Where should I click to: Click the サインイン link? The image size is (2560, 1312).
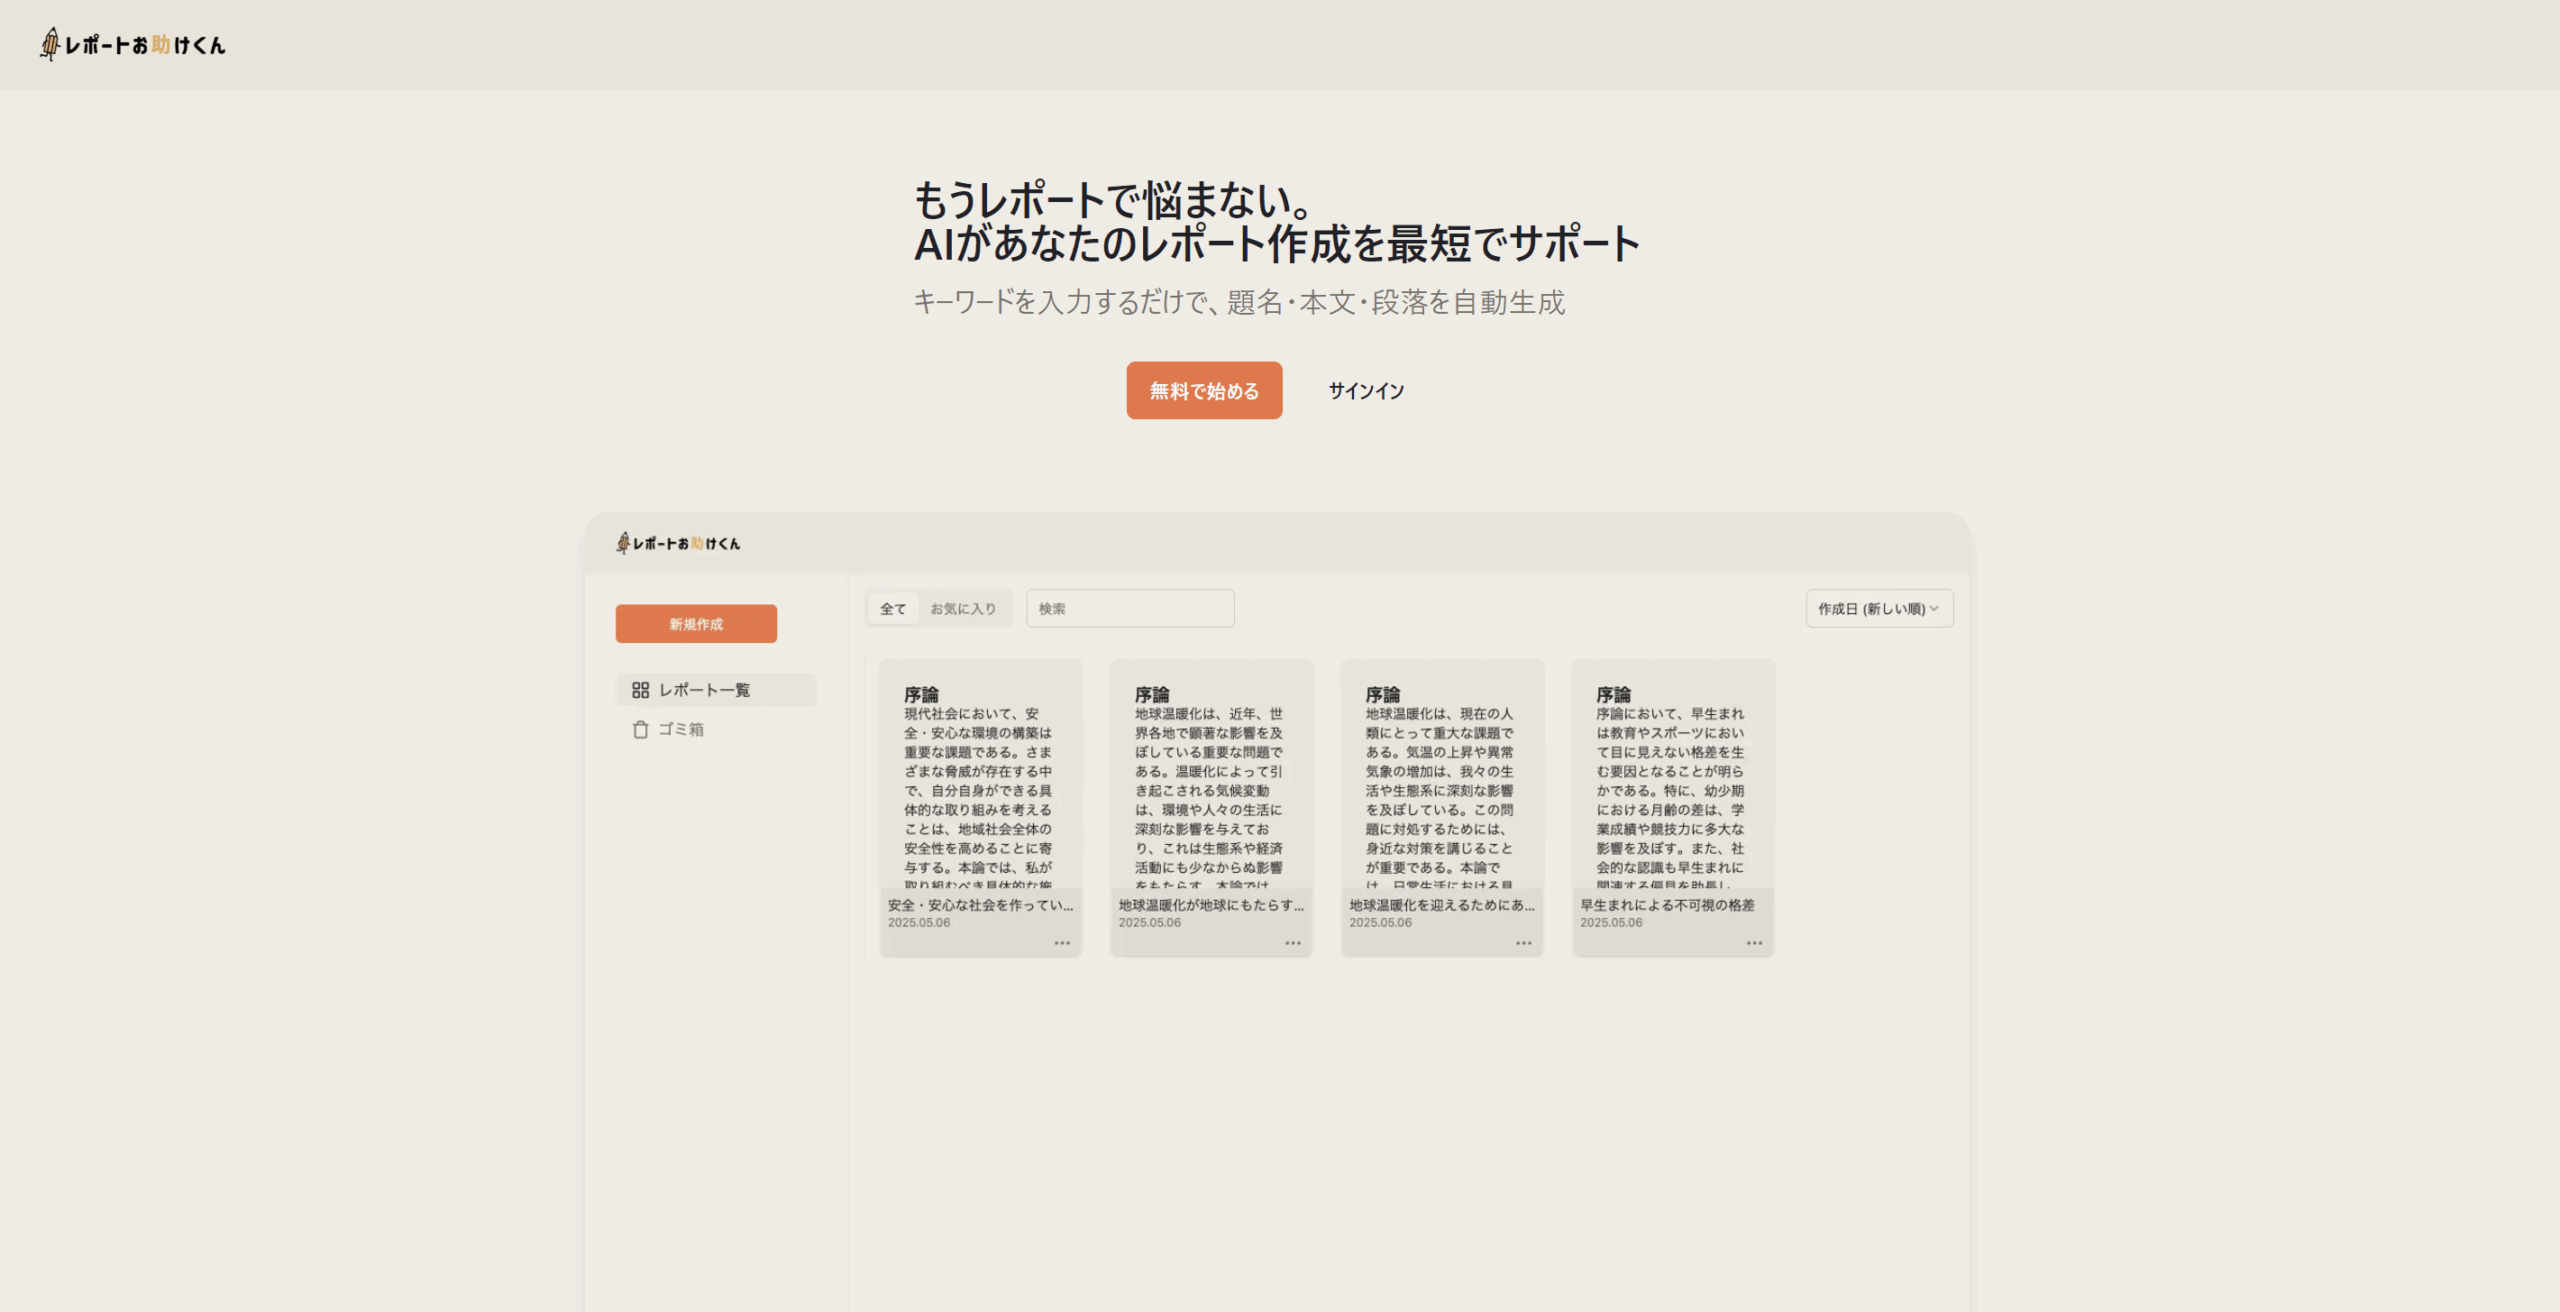point(1366,391)
